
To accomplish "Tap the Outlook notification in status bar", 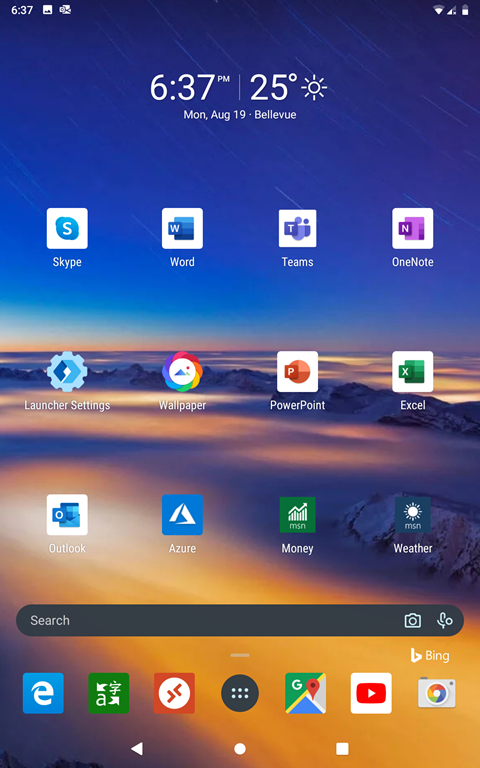I will 65,10.
